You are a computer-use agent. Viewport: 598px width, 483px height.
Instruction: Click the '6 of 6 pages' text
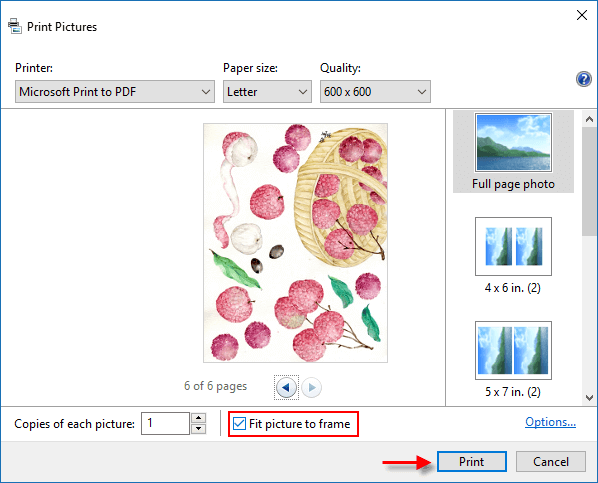tap(215, 386)
